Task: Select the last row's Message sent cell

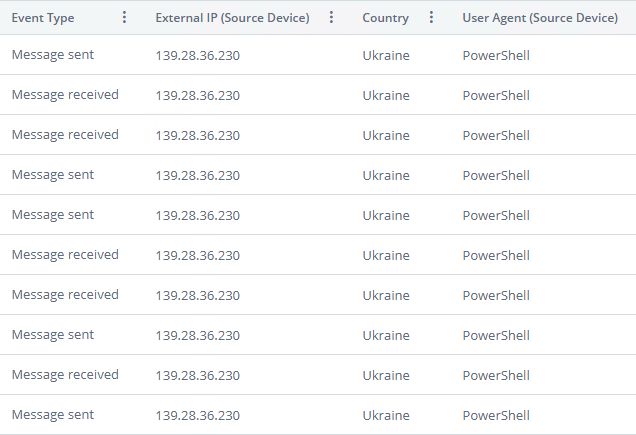Action: pyautogui.click(x=53, y=415)
